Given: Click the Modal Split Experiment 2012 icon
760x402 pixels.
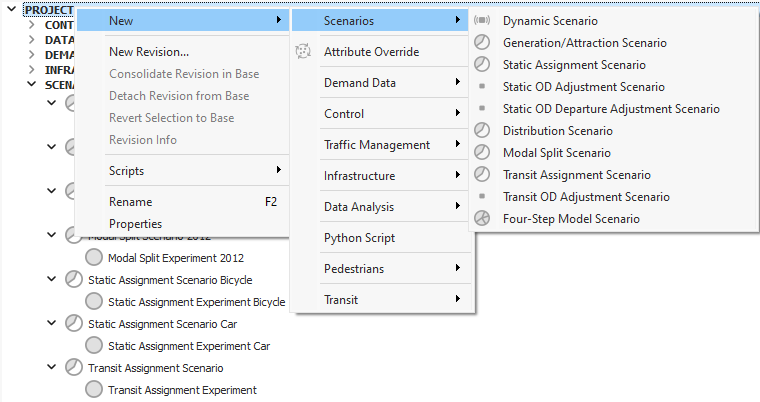Looking at the screenshot, I should 95,258.
